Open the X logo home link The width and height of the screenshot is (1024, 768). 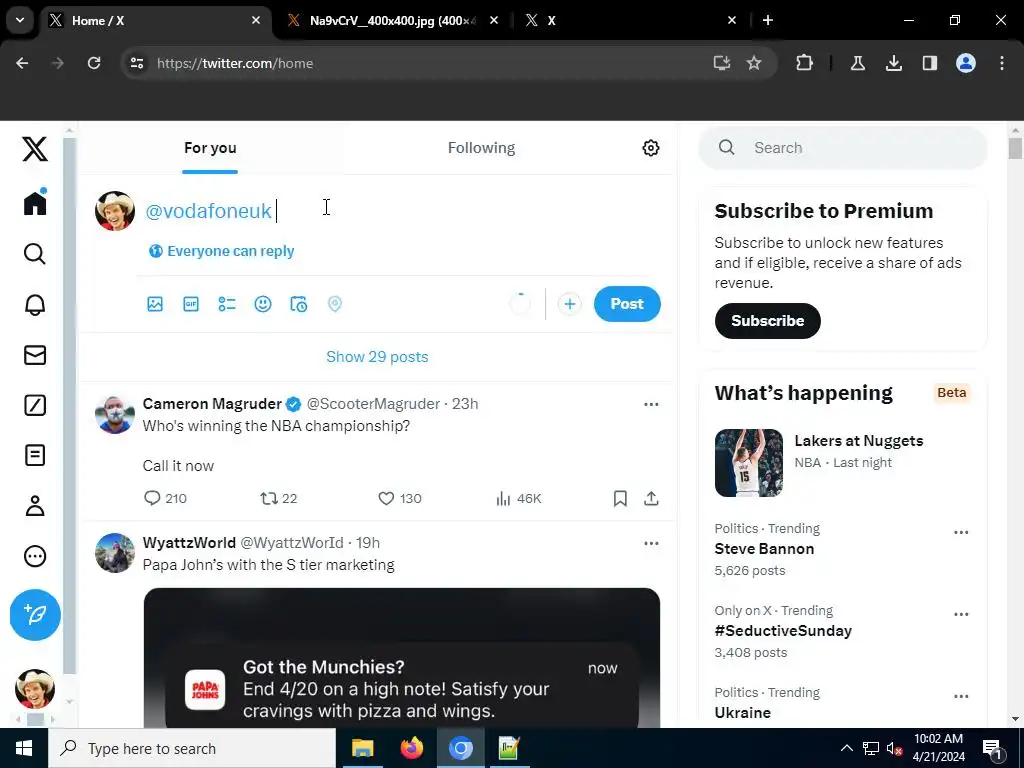pos(35,149)
